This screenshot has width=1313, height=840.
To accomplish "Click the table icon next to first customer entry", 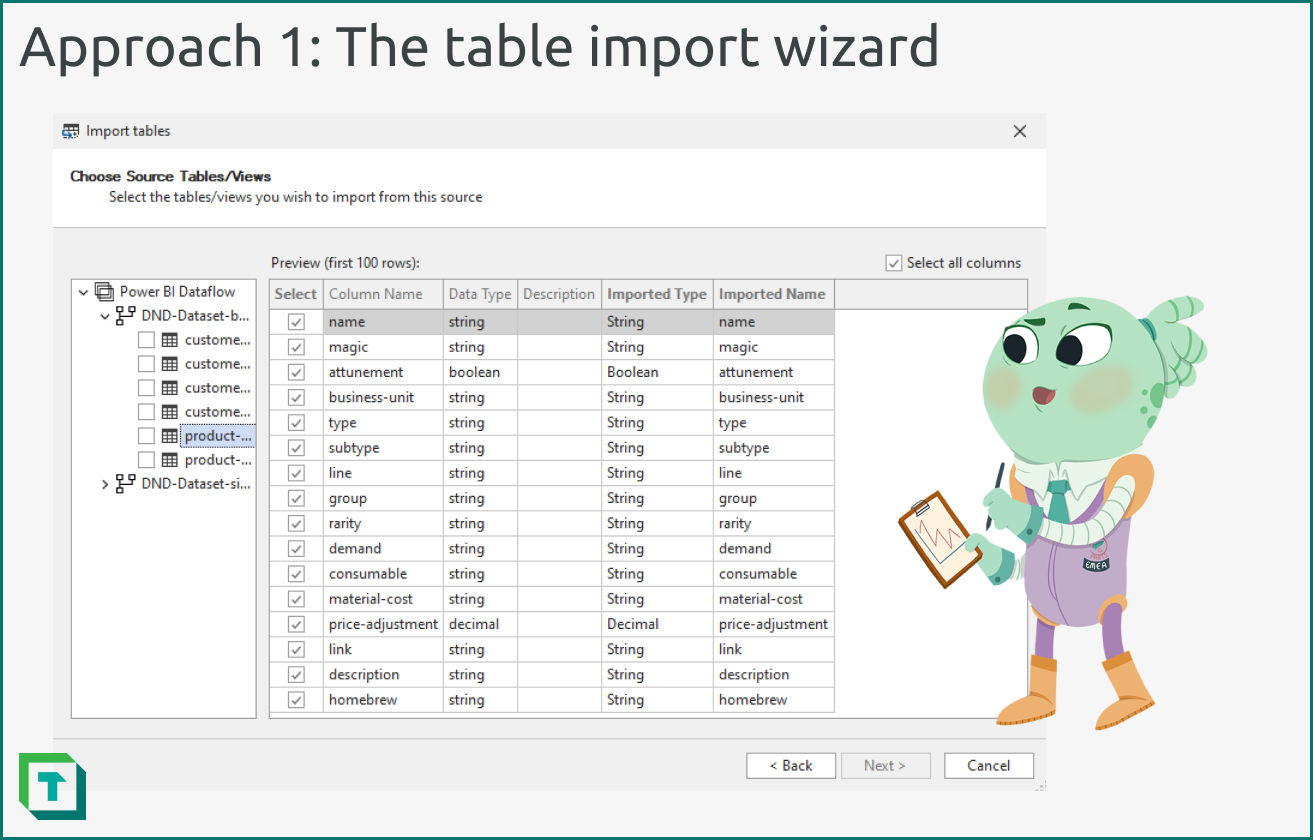I will (167, 339).
